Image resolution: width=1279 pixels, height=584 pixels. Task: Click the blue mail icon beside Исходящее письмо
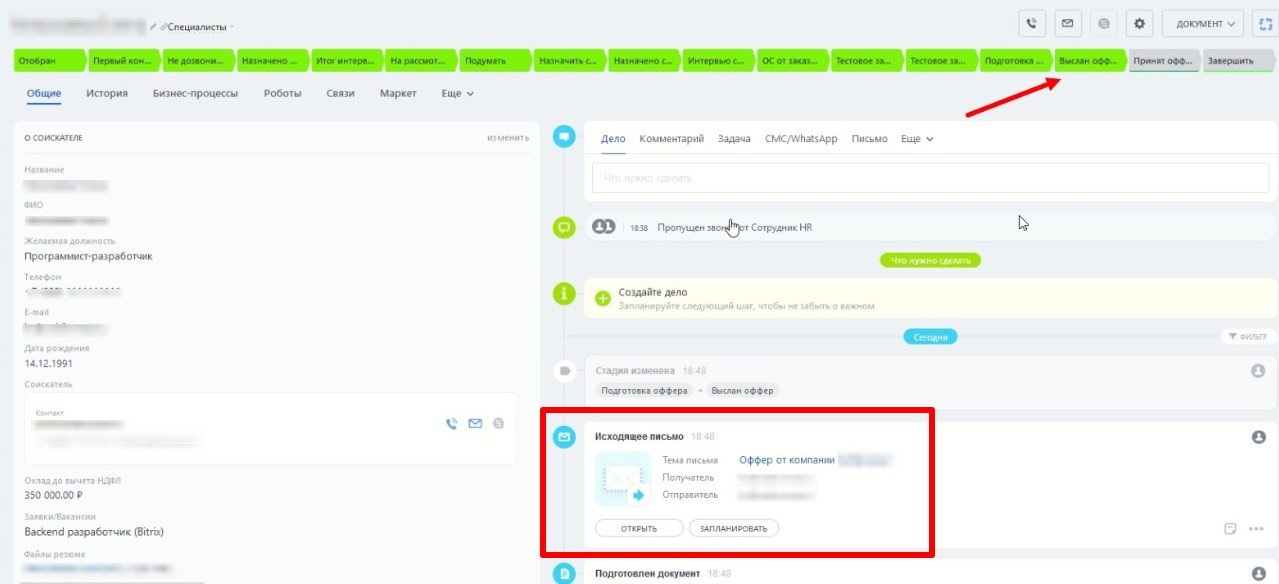564,437
